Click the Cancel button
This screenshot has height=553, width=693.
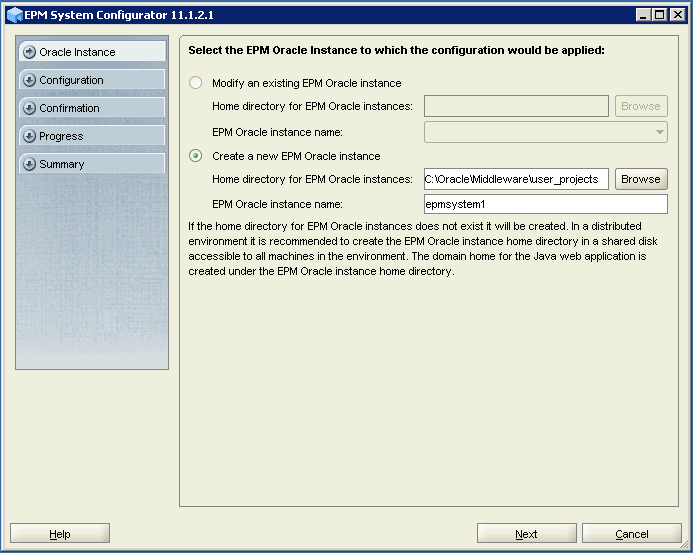632,534
